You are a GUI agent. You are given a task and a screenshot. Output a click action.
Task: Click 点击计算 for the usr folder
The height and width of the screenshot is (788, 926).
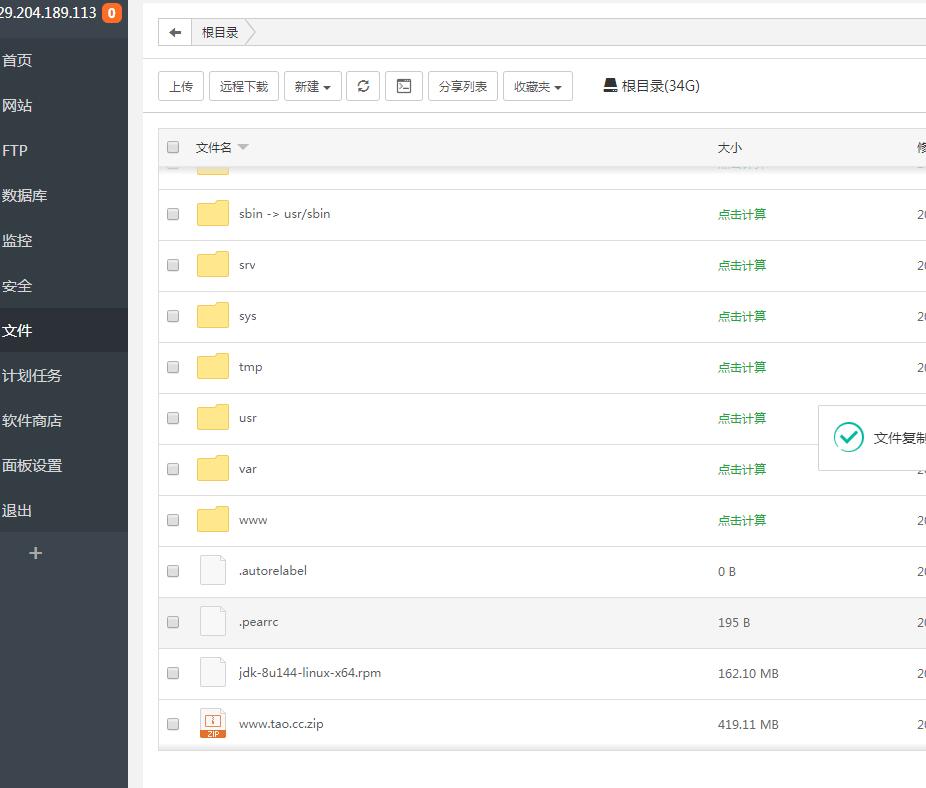click(x=742, y=418)
